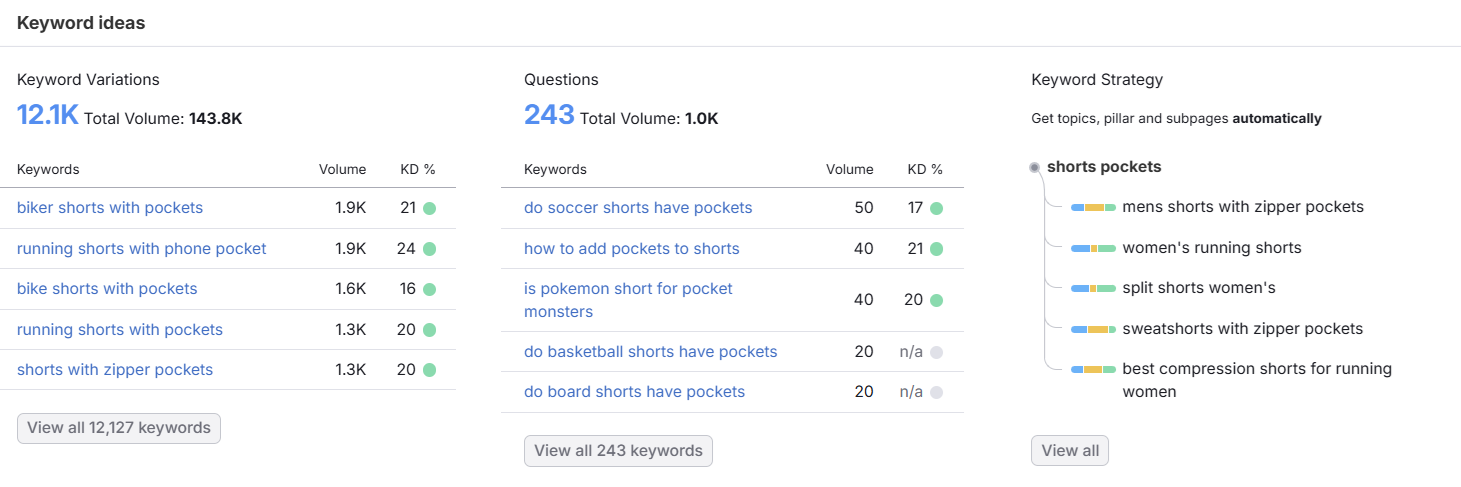Image resolution: width=1461 pixels, height=487 pixels.
Task: Select 'women's running shorts' subtopic
Action: click(x=1212, y=248)
